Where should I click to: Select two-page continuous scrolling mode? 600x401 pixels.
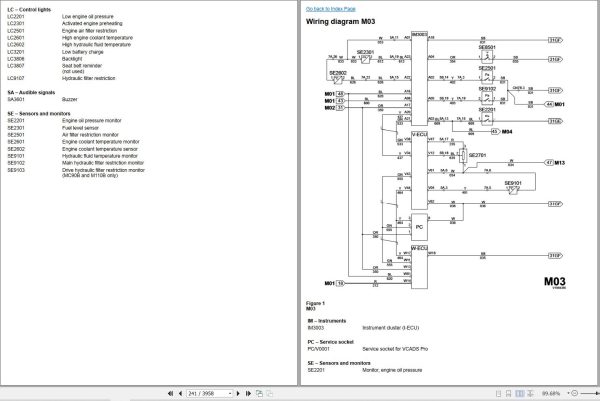coord(530,393)
